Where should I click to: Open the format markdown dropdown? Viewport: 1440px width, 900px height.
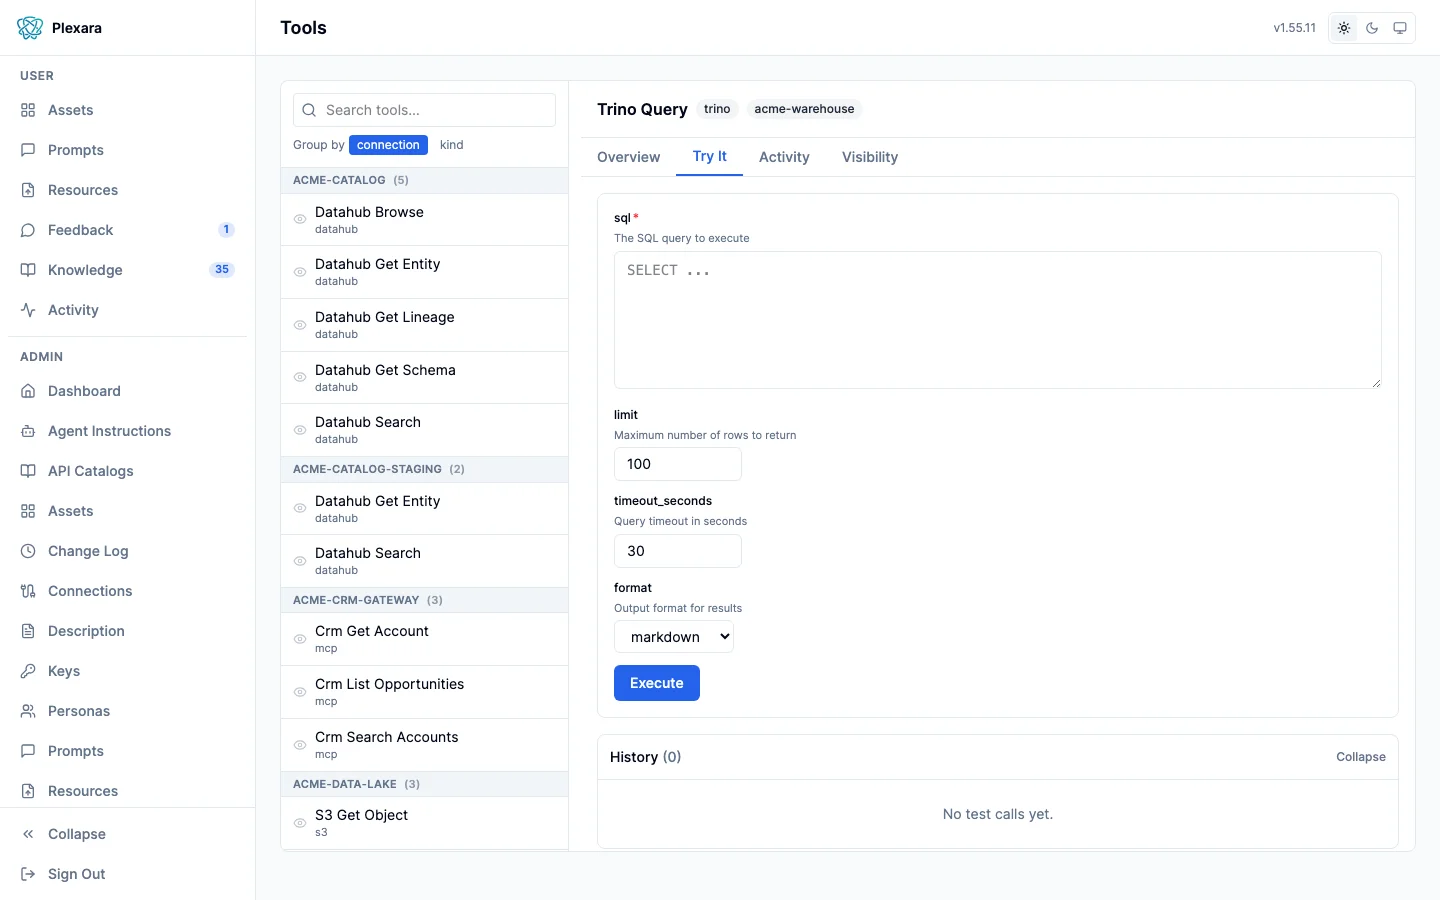(x=674, y=637)
